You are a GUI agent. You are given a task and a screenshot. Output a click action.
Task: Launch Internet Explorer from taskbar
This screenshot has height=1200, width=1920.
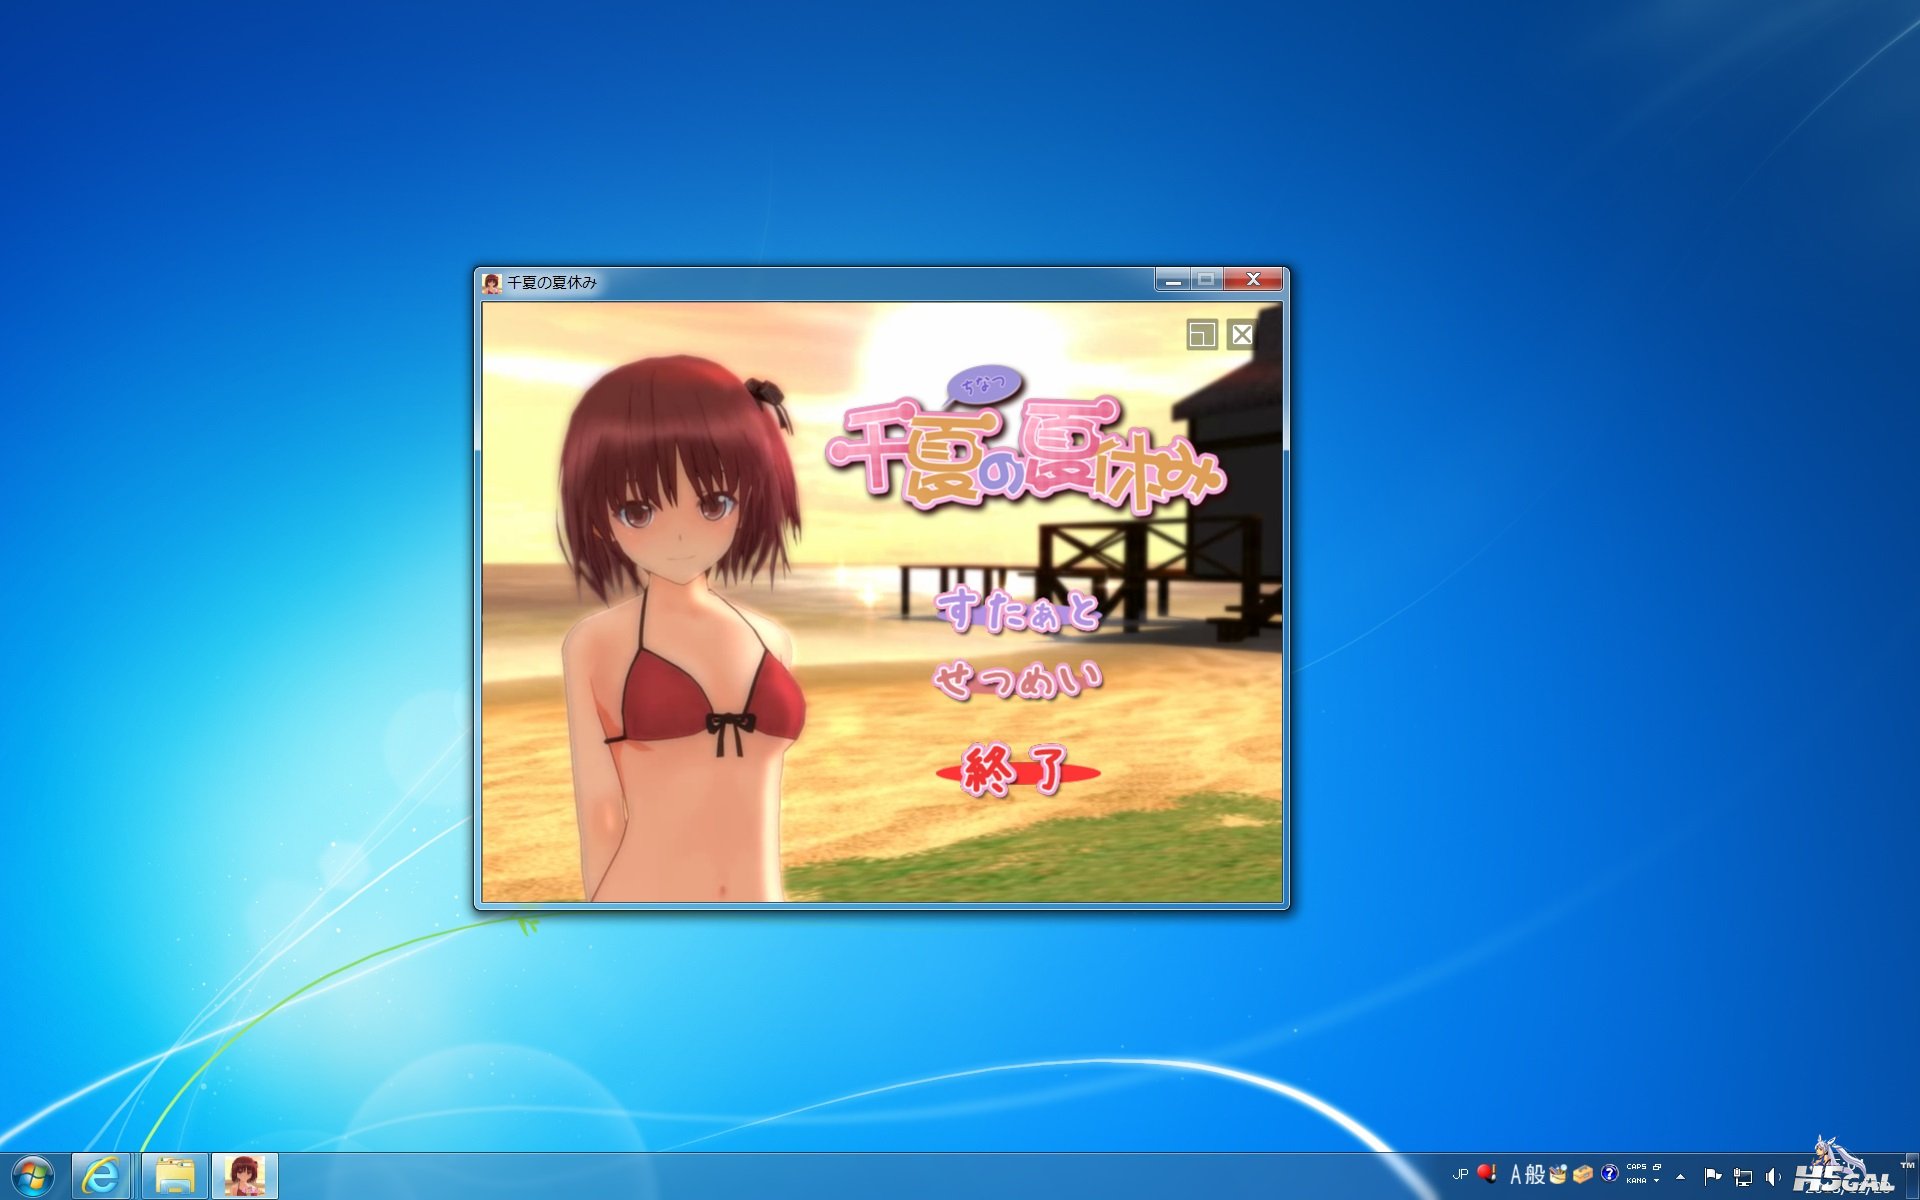click(101, 1176)
